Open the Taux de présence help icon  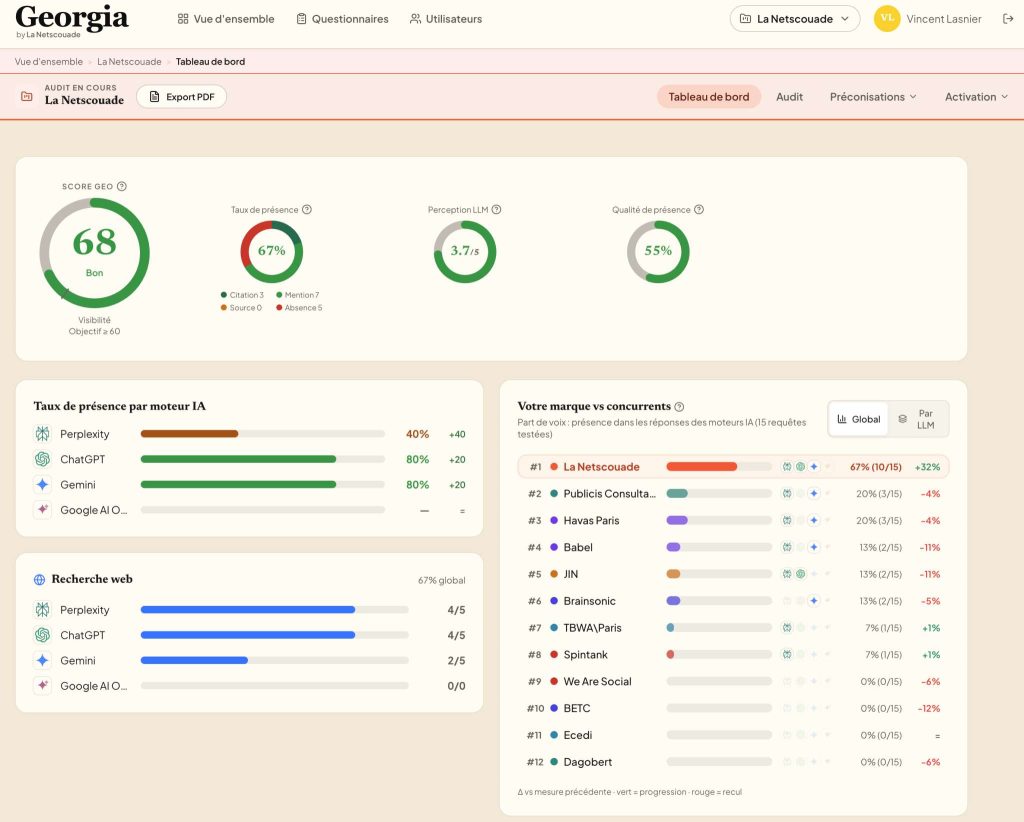coord(307,210)
